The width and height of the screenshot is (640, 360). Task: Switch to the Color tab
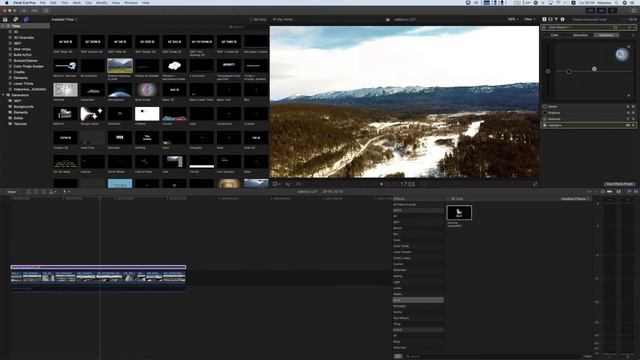(x=555, y=35)
